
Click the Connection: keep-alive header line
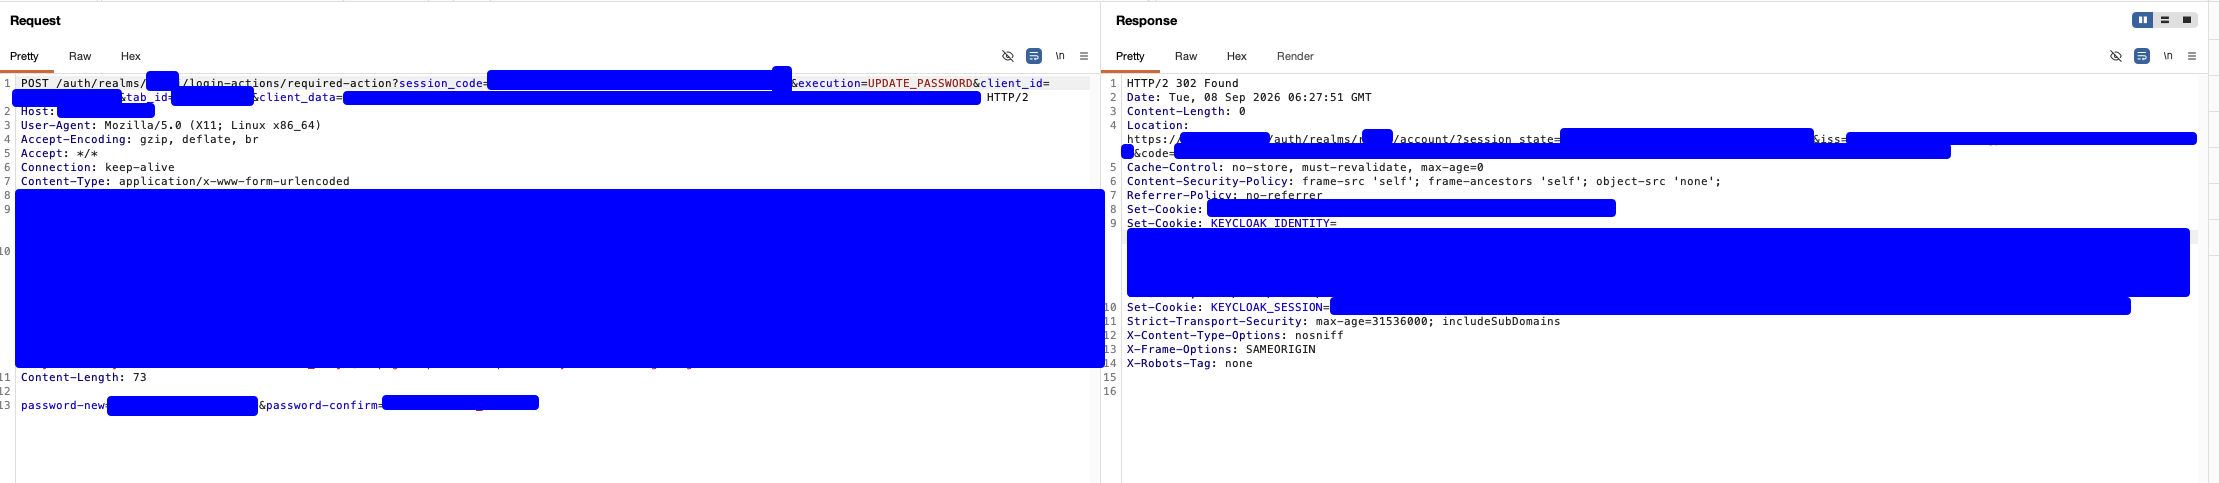pyautogui.click(x=98, y=167)
